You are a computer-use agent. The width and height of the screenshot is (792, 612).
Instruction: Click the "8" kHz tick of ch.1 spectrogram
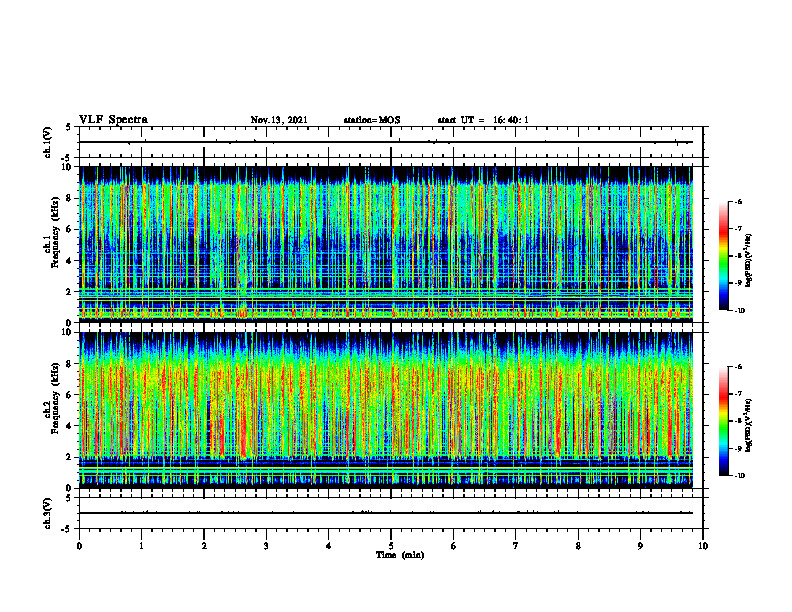click(70, 198)
